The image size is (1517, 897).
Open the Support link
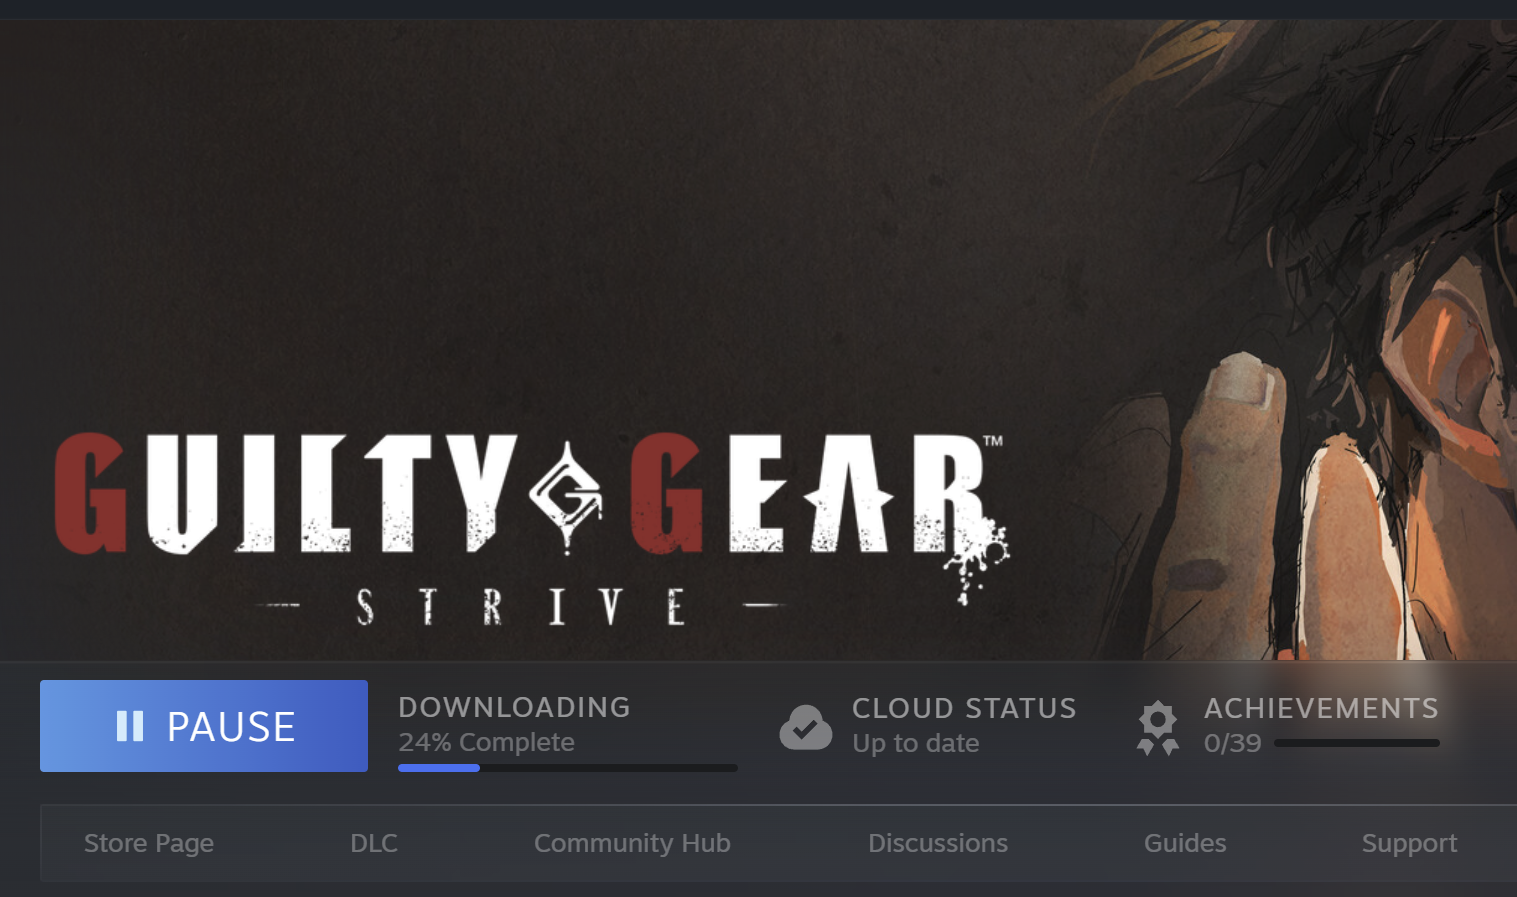(1409, 843)
